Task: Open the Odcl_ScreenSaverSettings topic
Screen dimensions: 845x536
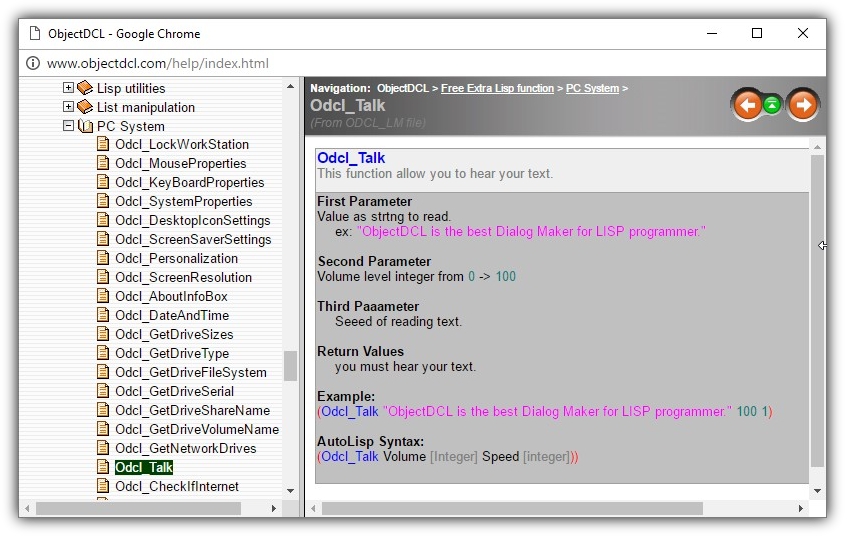Action: pos(193,239)
